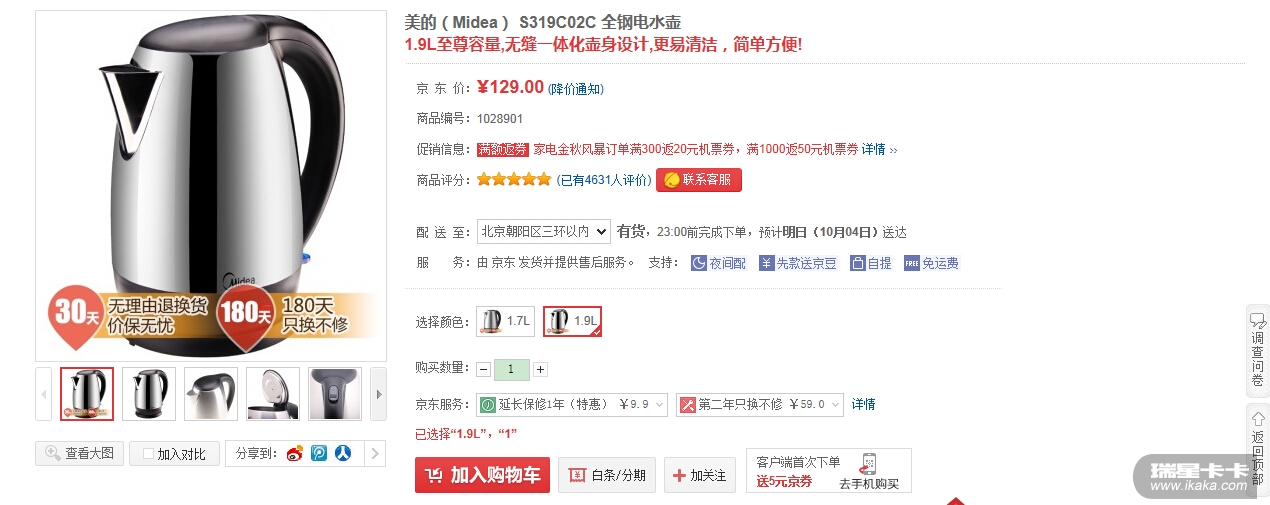Click the 白条/分期 installment button
Viewport: 1270px width, 505px height.
point(607,475)
